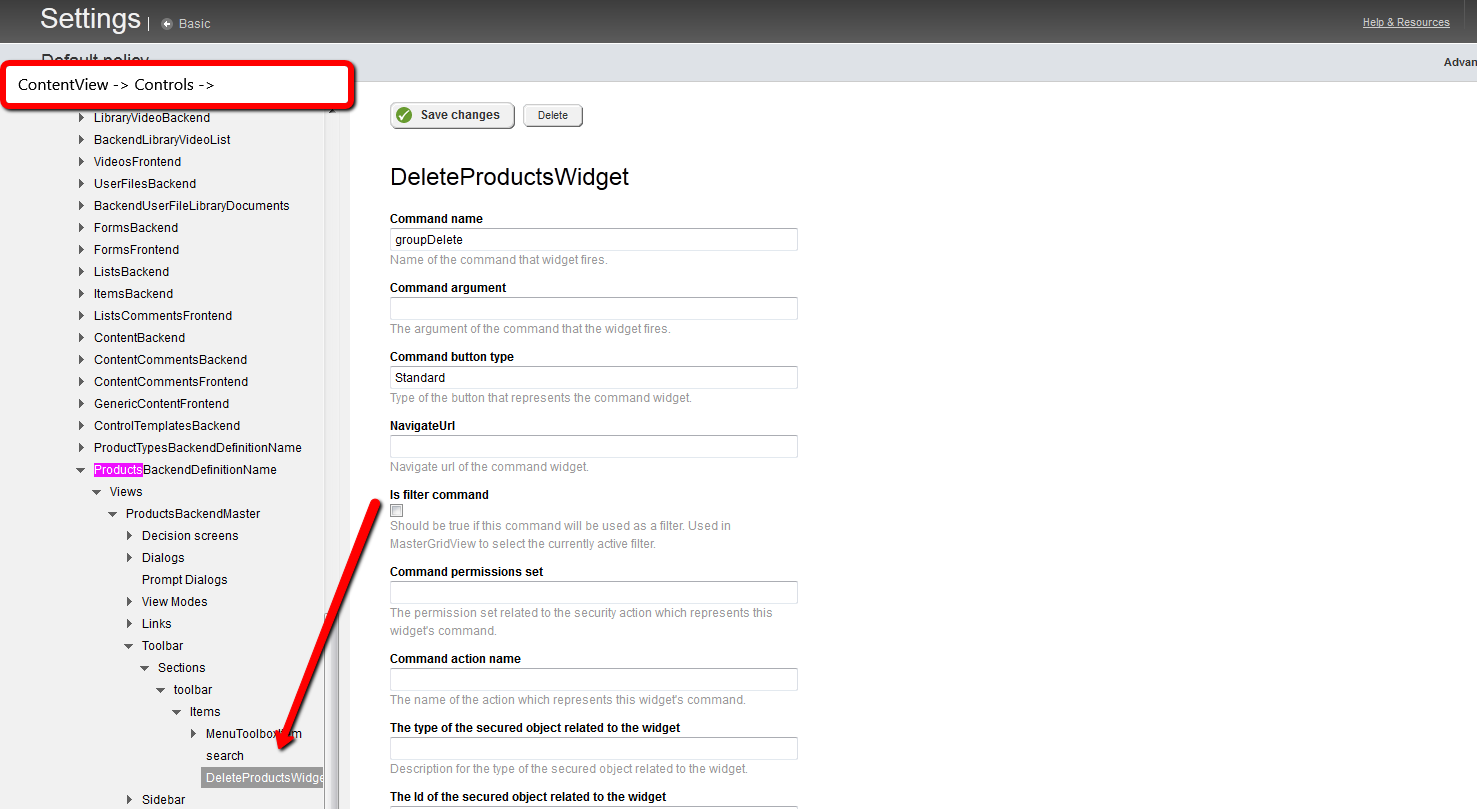Screen dimensions: 1477x809
Task: Expand the VideosFrontend node arrow
Action: [x=82, y=162]
